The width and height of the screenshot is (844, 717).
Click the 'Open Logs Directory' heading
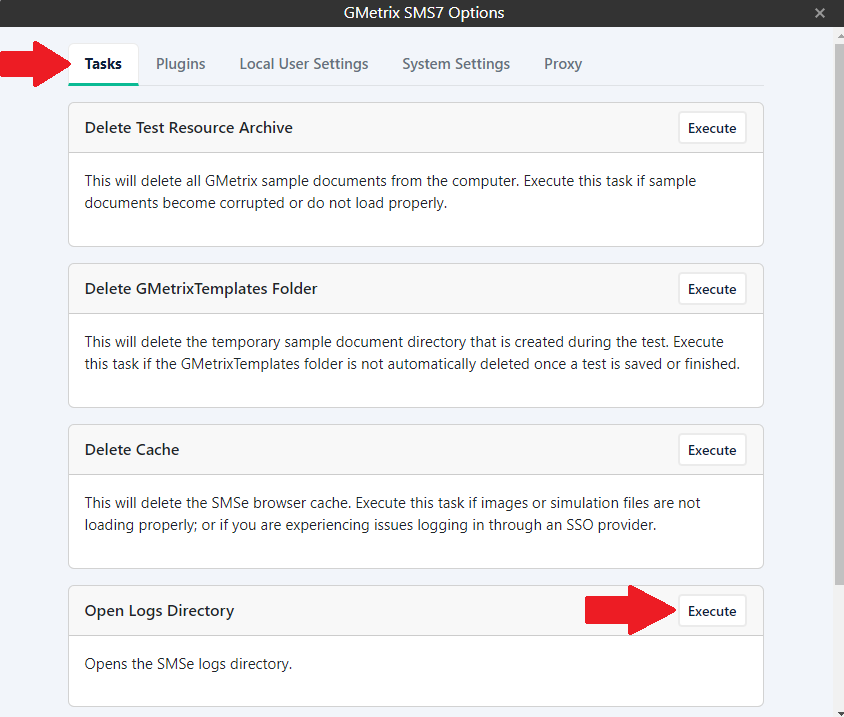click(x=159, y=610)
